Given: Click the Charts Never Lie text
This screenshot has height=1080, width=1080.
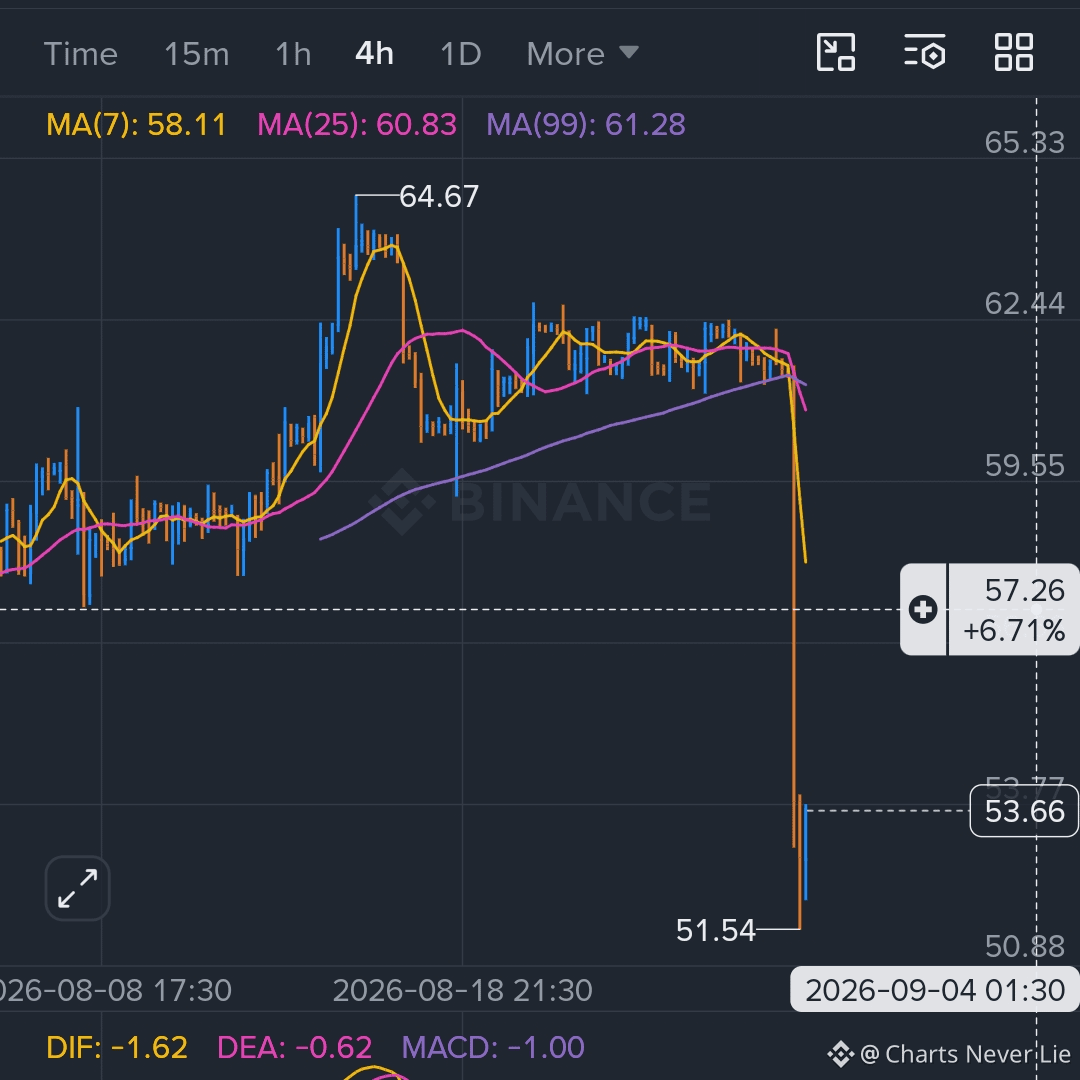Looking at the screenshot, I should point(977,1055).
